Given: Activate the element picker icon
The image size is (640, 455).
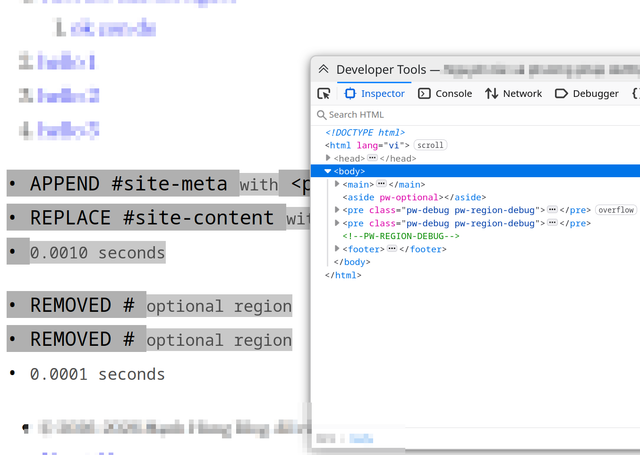Looking at the screenshot, I should coord(324,94).
